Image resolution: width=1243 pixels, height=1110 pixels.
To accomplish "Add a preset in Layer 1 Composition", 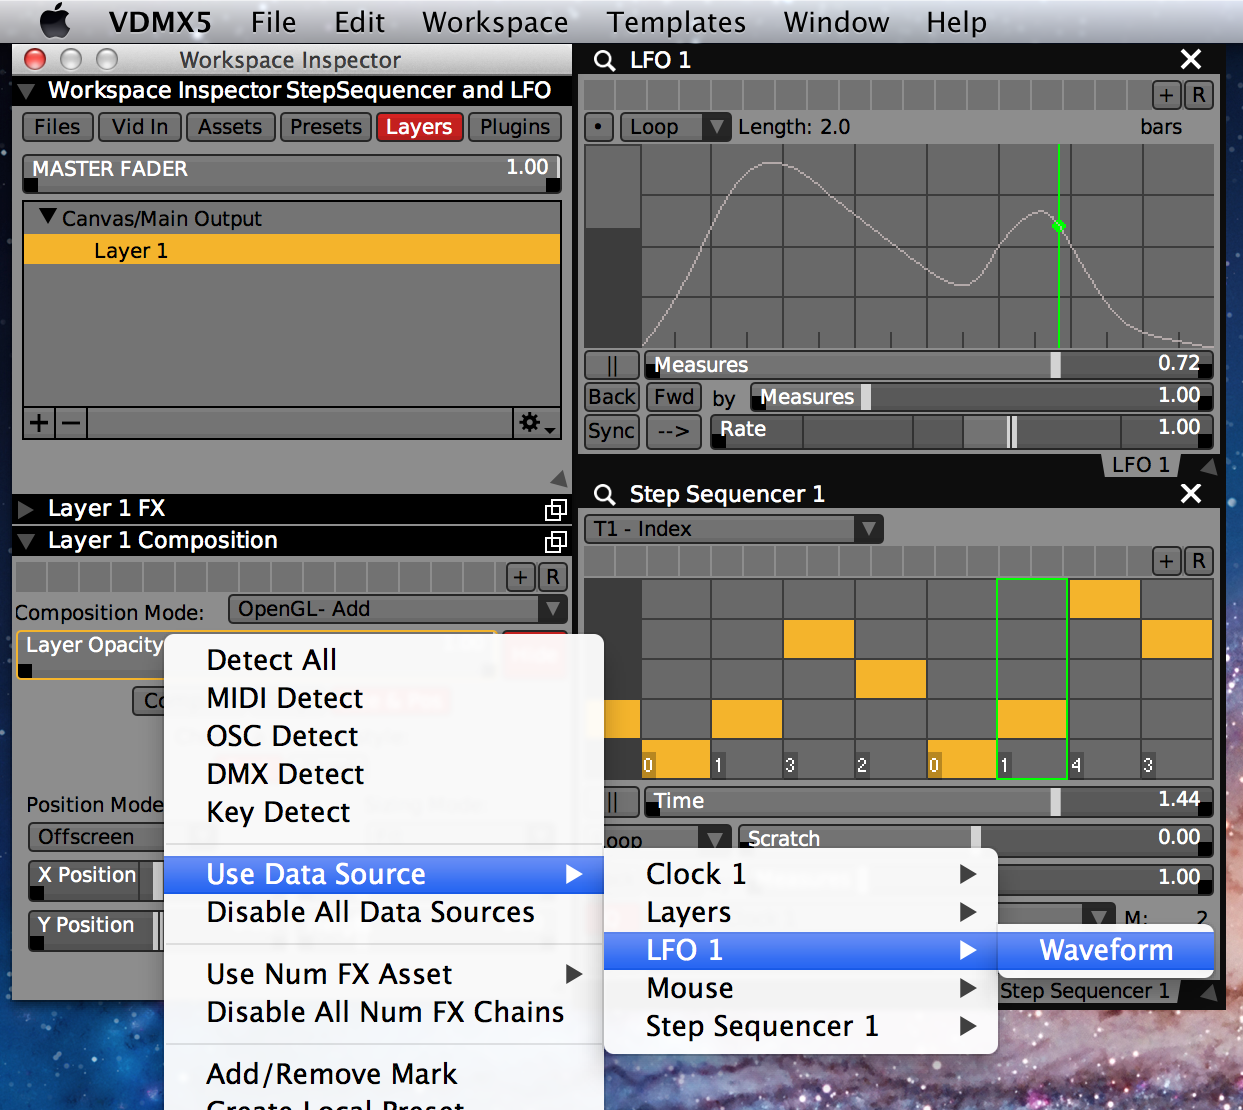I will point(521,577).
